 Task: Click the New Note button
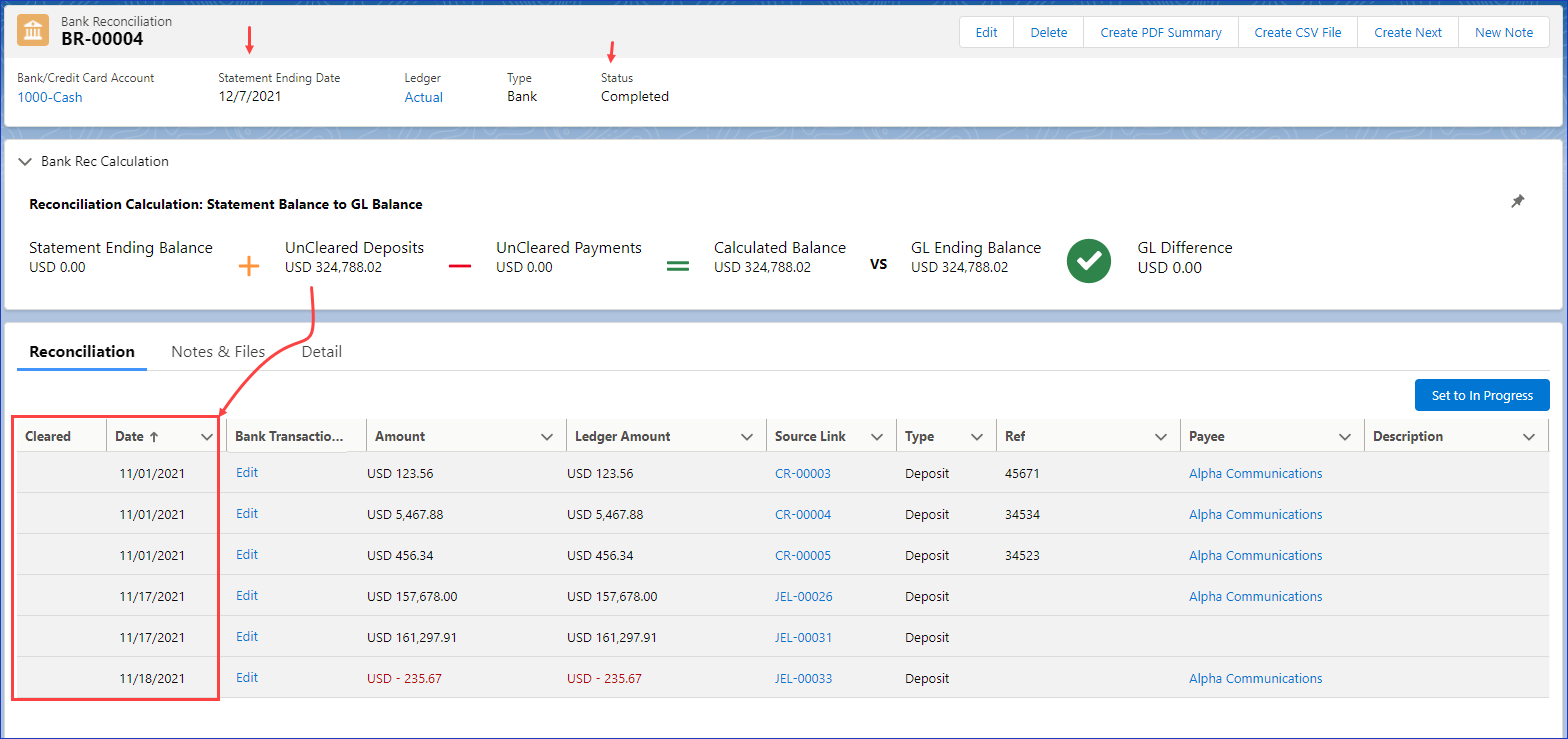click(x=1503, y=32)
